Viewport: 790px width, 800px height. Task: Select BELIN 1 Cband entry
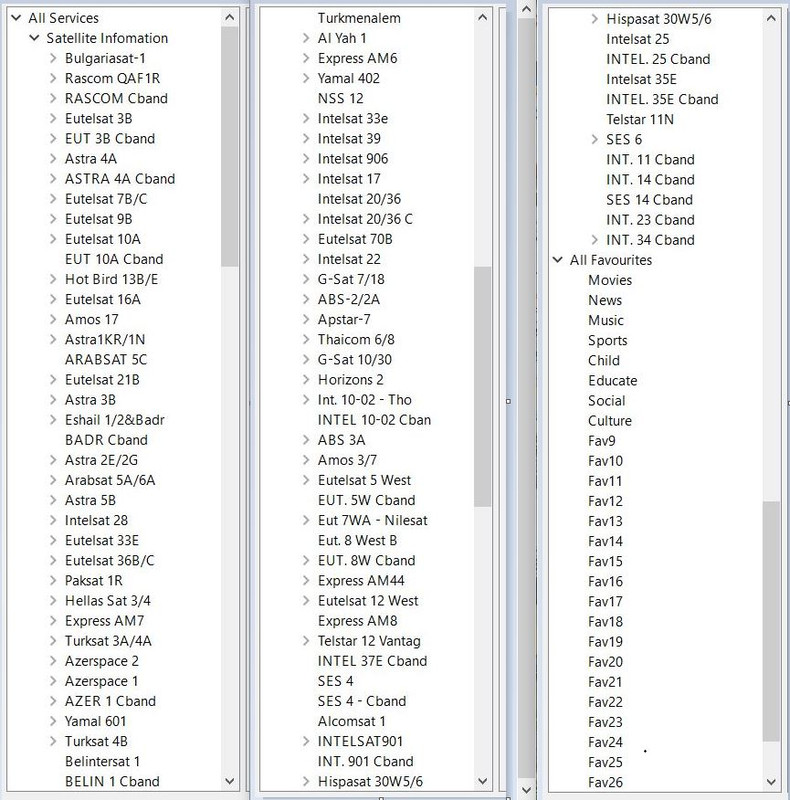(112, 782)
